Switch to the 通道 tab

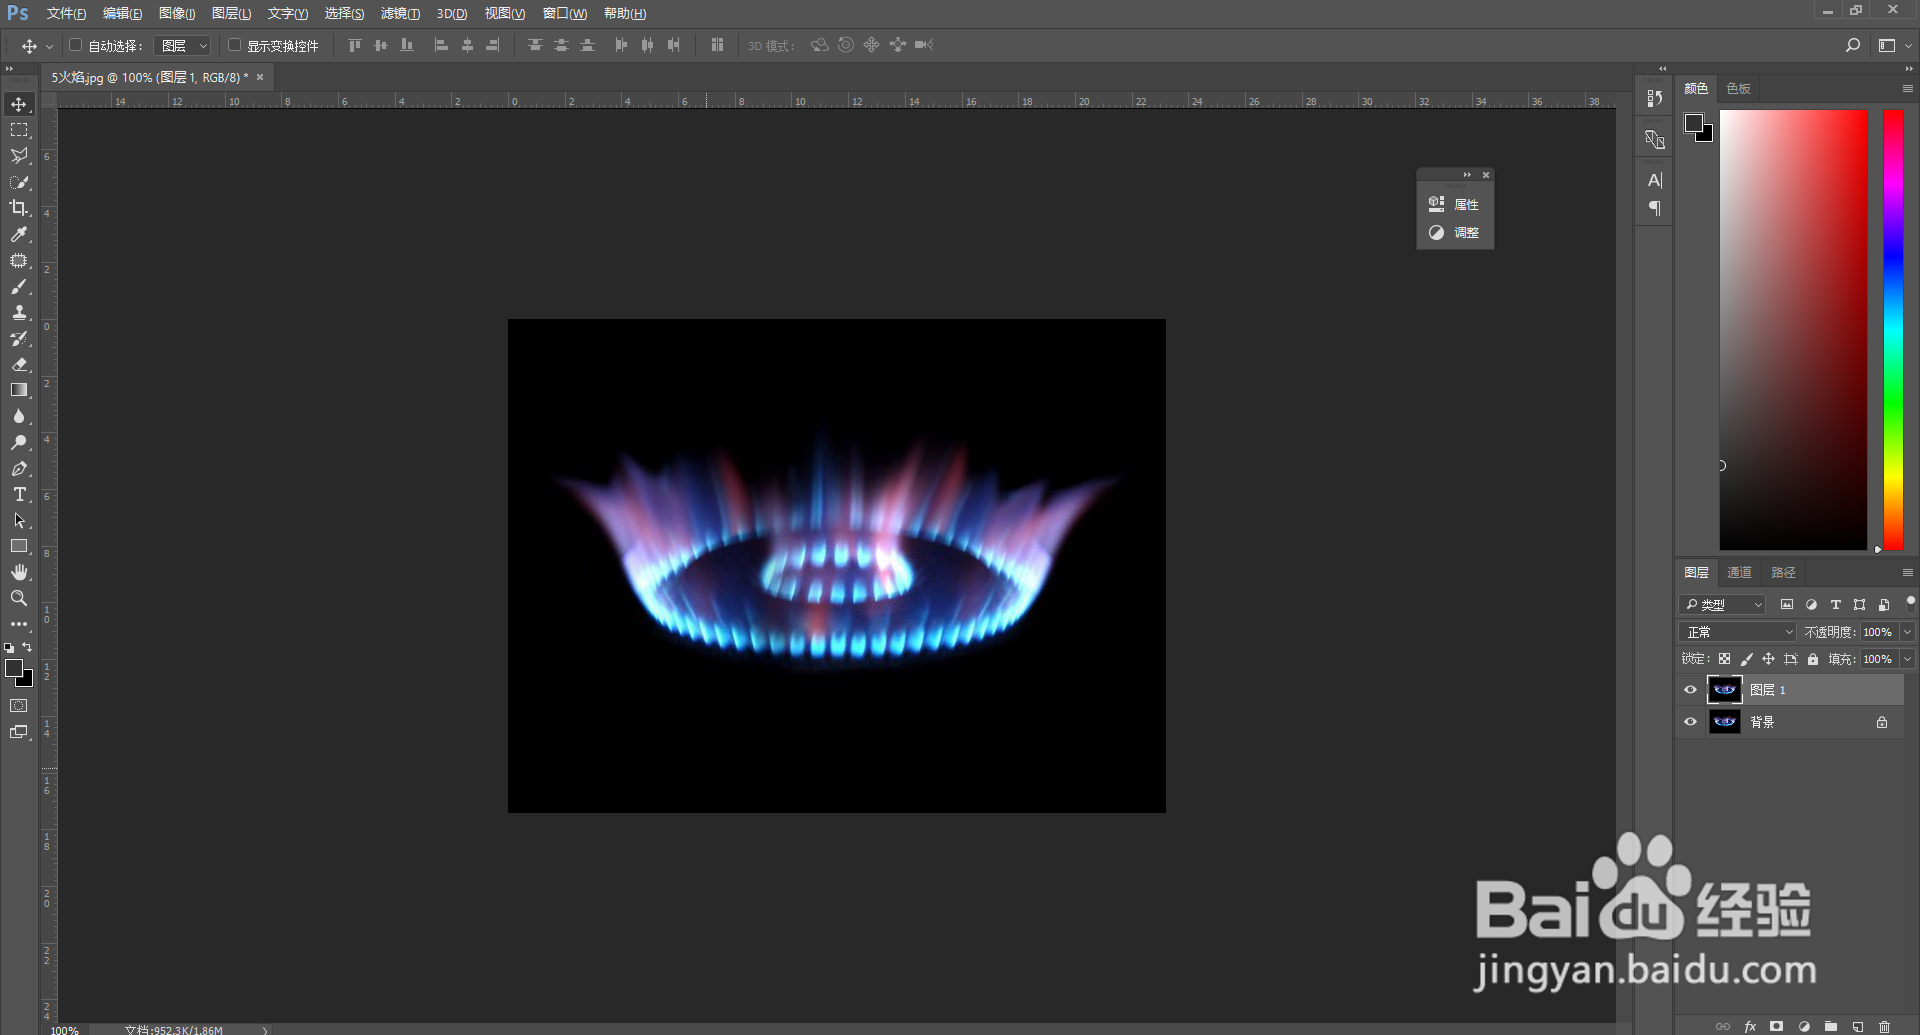click(x=1739, y=572)
